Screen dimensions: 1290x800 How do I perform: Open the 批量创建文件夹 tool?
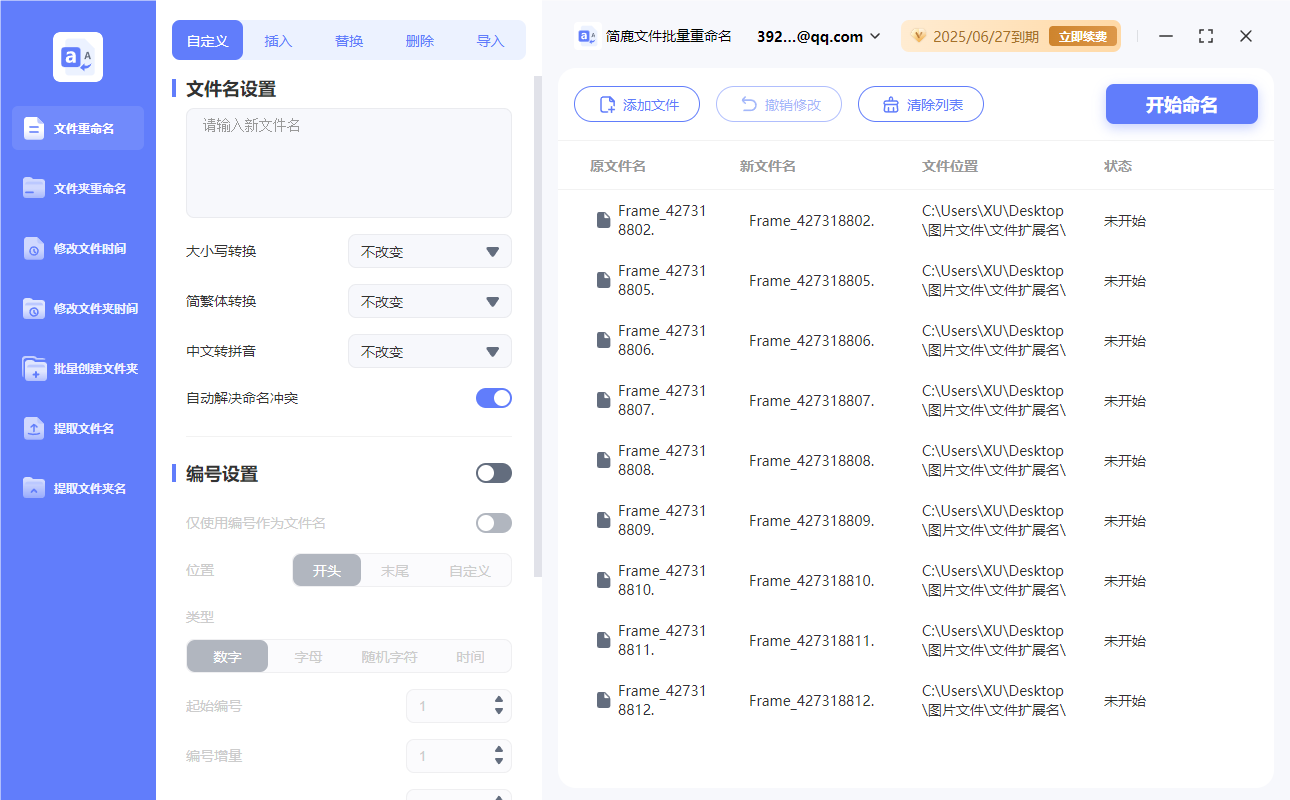[77, 368]
